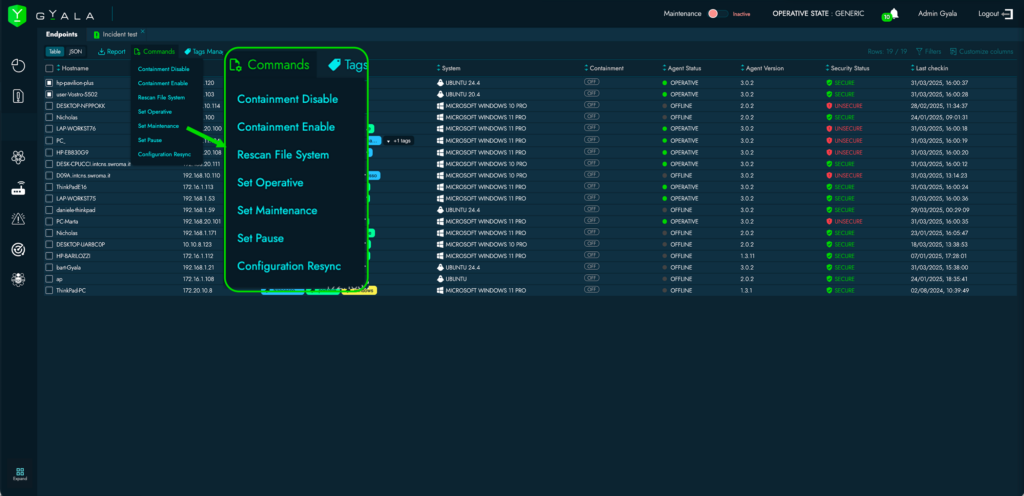Open the dashboard pie-chart icon in sidebar

click(18, 66)
